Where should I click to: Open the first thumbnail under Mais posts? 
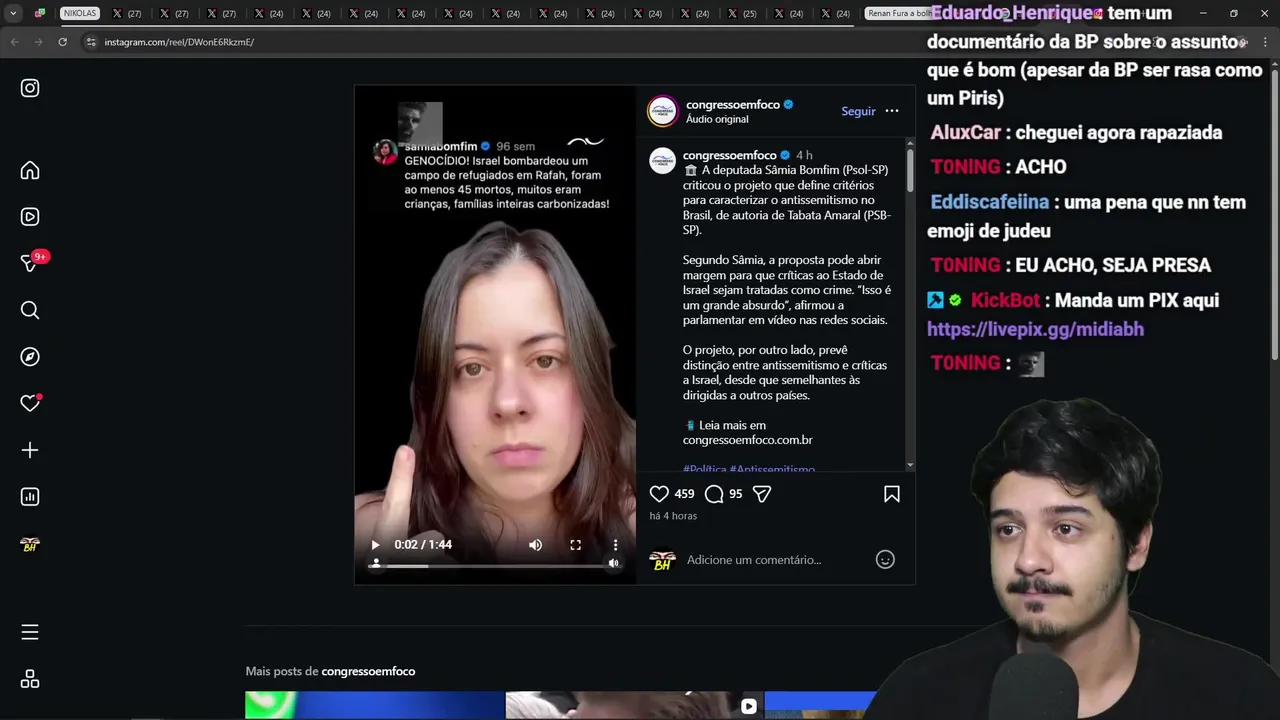[375, 705]
